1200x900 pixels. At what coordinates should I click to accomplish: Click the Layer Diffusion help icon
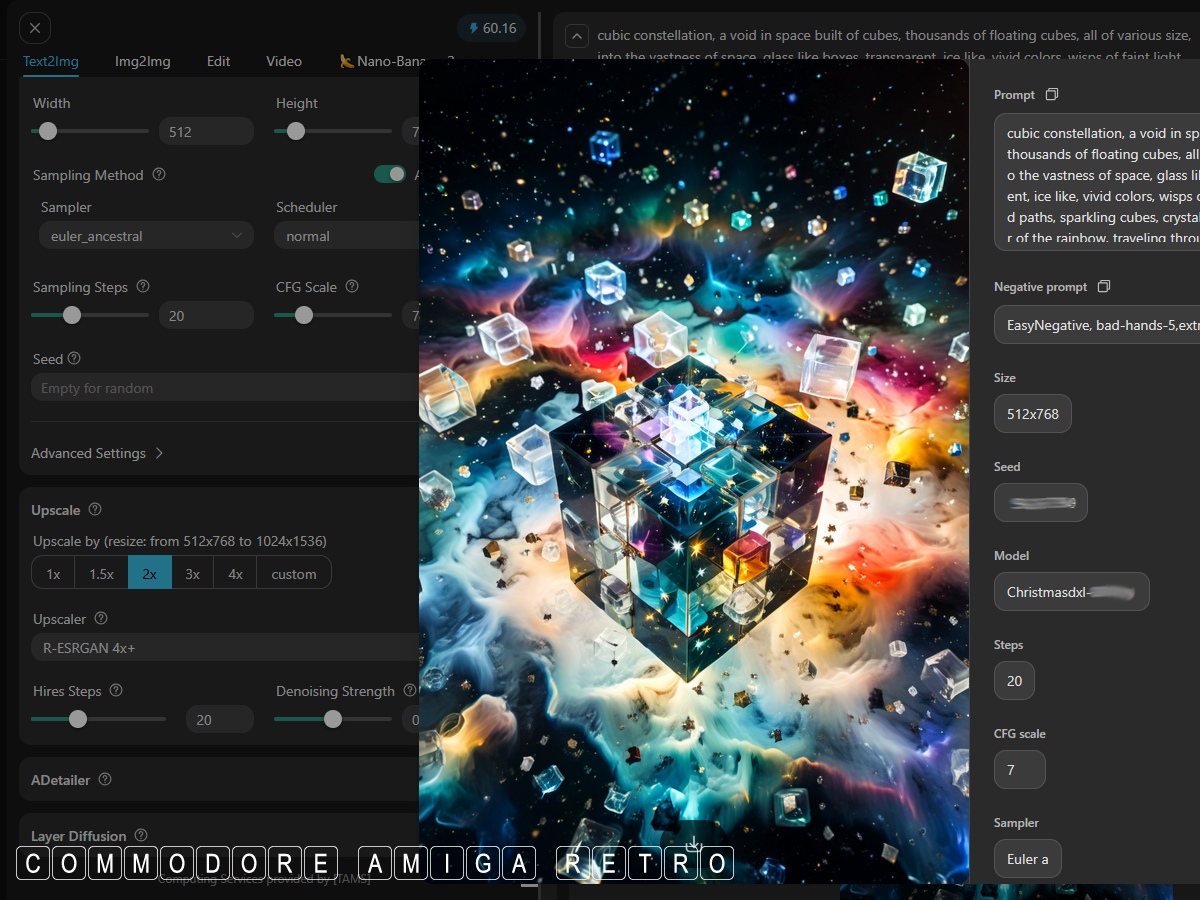(141, 836)
